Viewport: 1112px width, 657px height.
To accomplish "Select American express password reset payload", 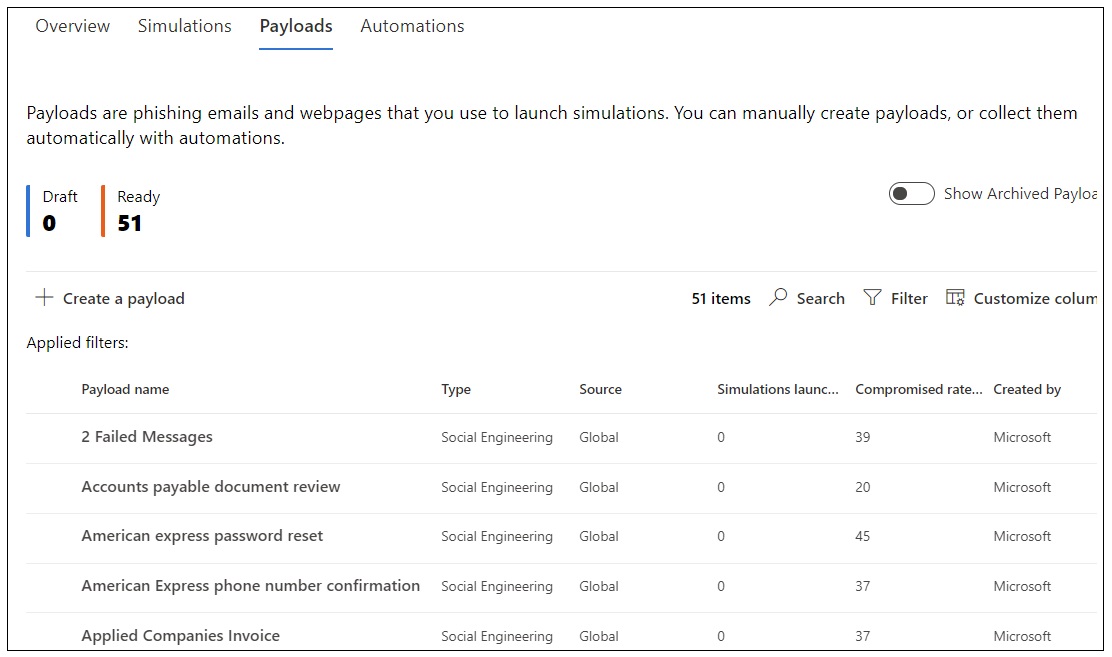I will coord(202,536).
